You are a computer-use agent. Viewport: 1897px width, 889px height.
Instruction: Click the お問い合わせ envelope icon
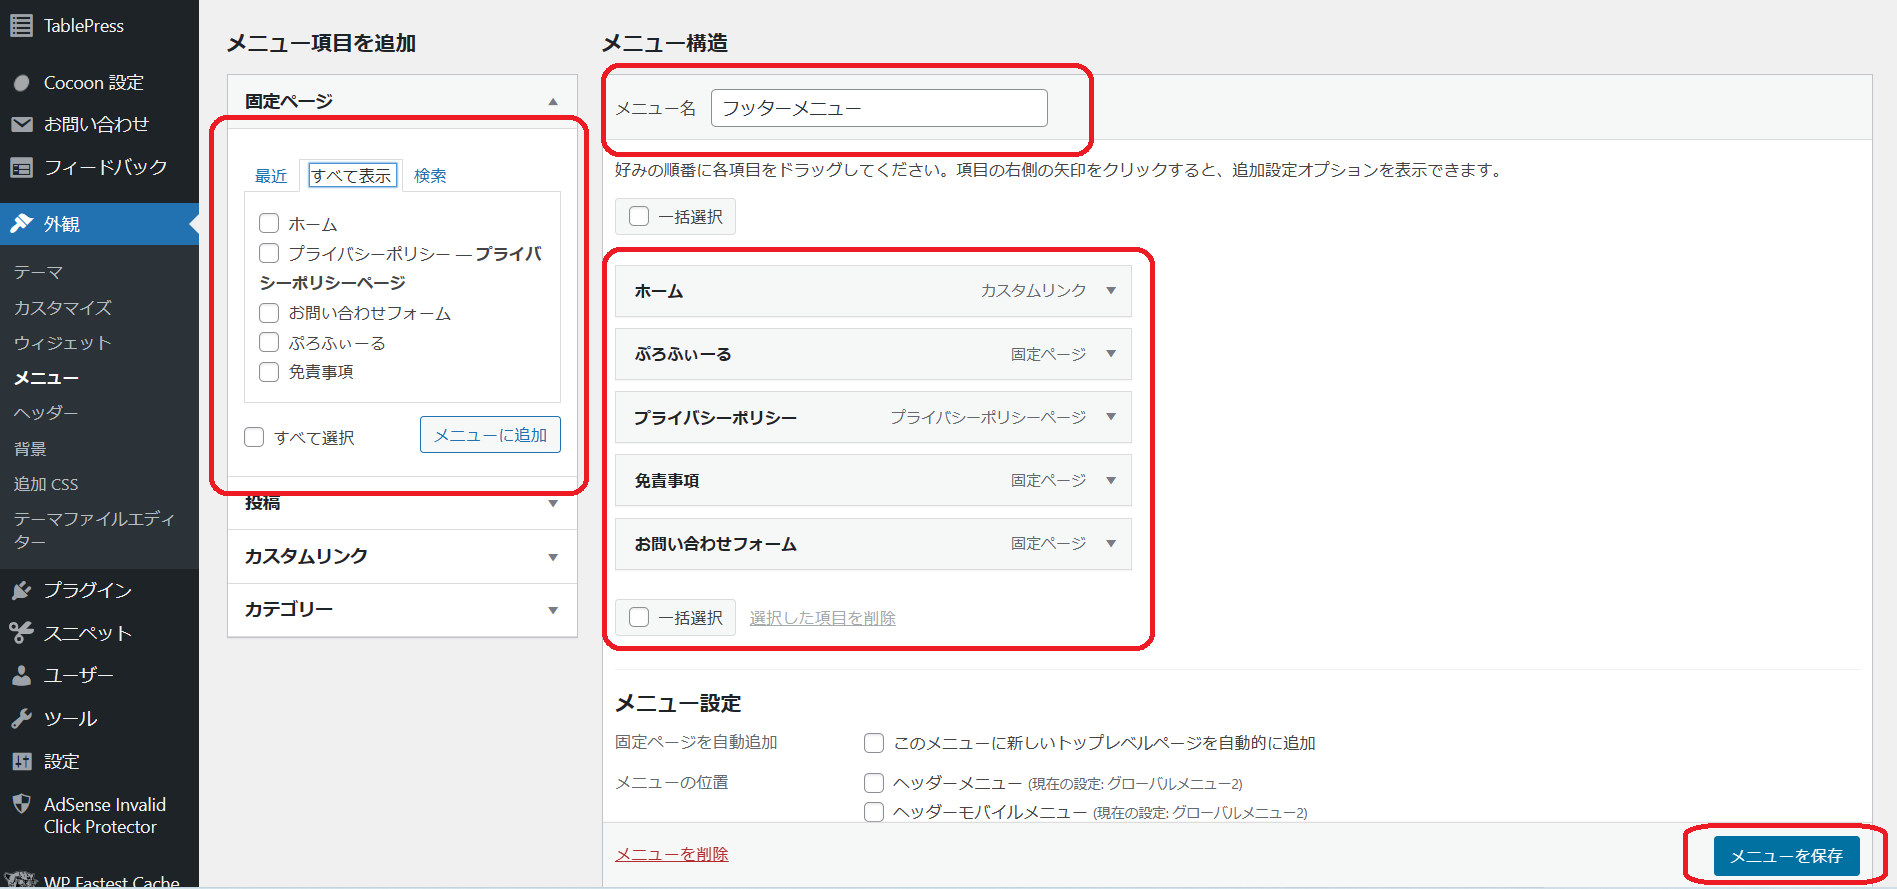(x=21, y=124)
